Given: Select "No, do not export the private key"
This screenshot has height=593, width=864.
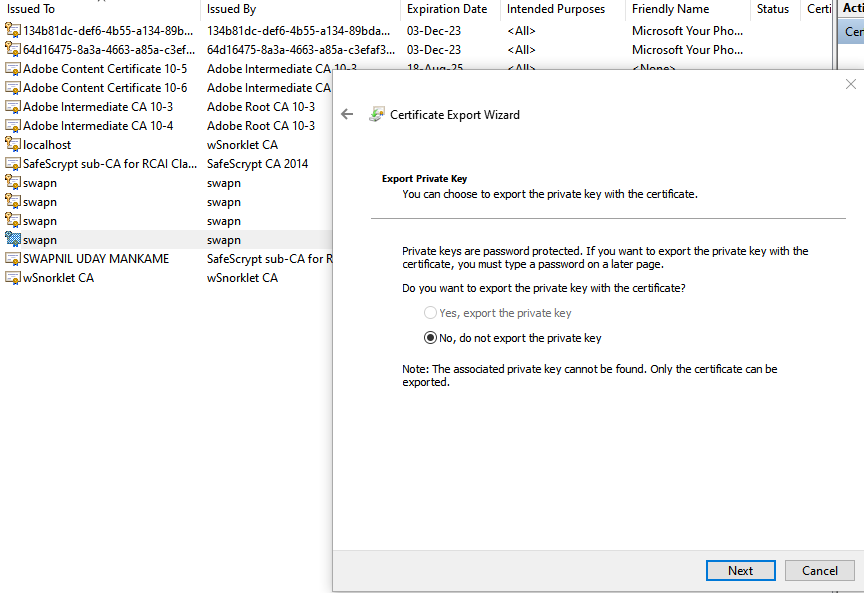Looking at the screenshot, I should [x=430, y=337].
